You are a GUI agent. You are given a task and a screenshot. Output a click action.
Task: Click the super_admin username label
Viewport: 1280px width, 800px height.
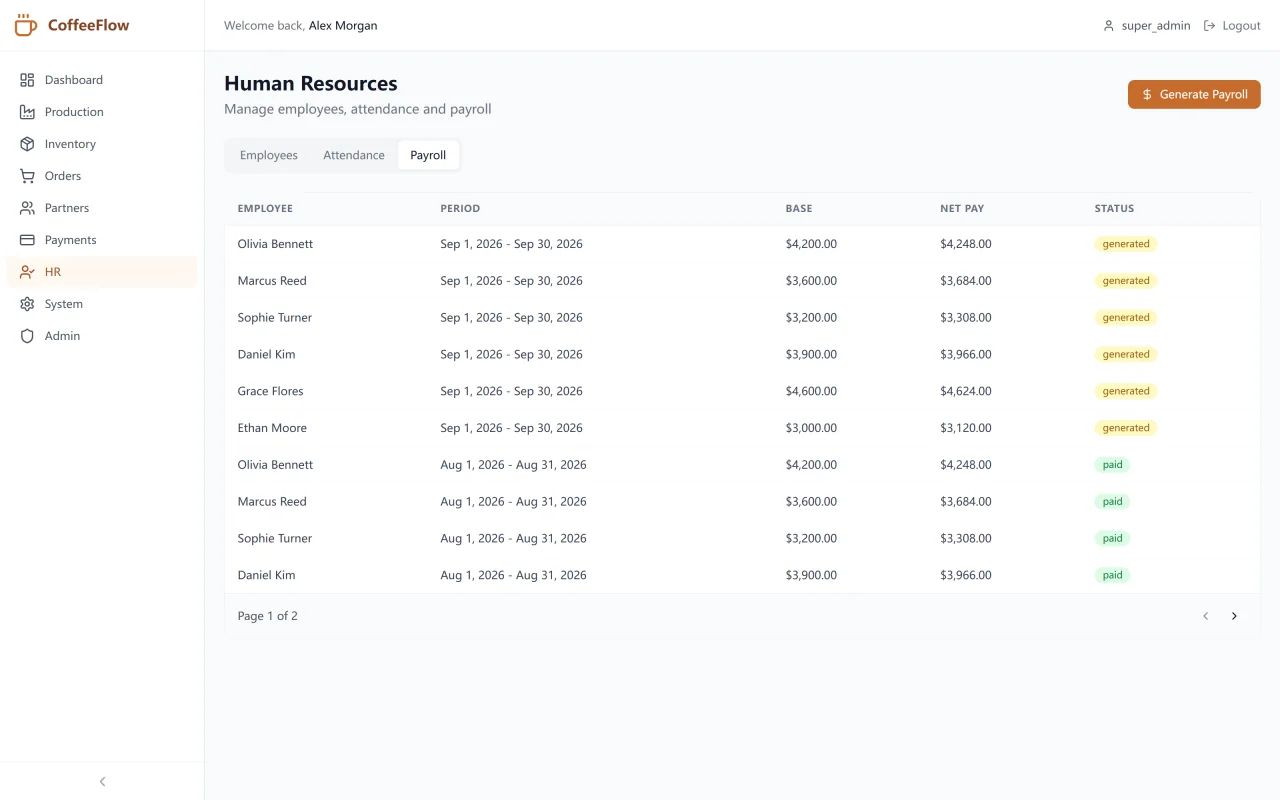pyautogui.click(x=1156, y=26)
